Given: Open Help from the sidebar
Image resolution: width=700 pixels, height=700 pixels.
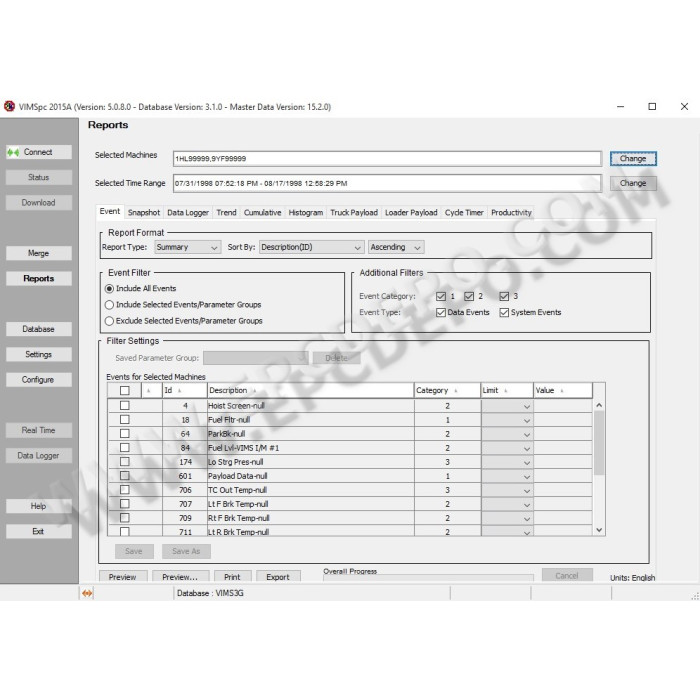Looking at the screenshot, I should (38, 506).
